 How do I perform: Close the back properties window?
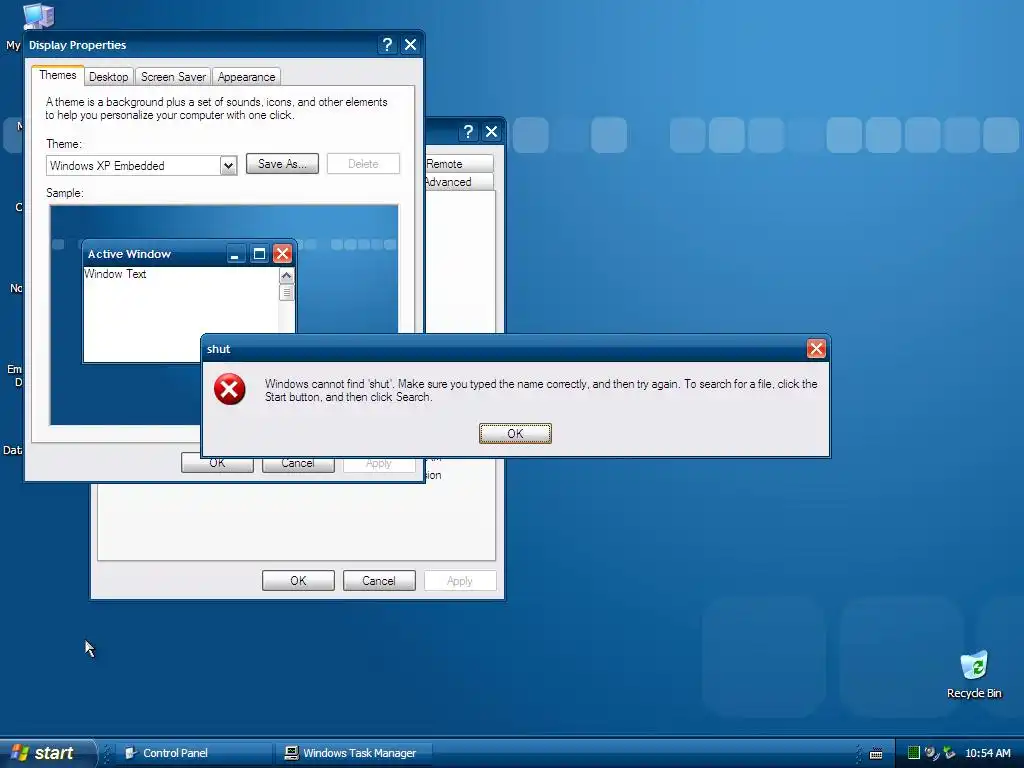click(x=491, y=132)
